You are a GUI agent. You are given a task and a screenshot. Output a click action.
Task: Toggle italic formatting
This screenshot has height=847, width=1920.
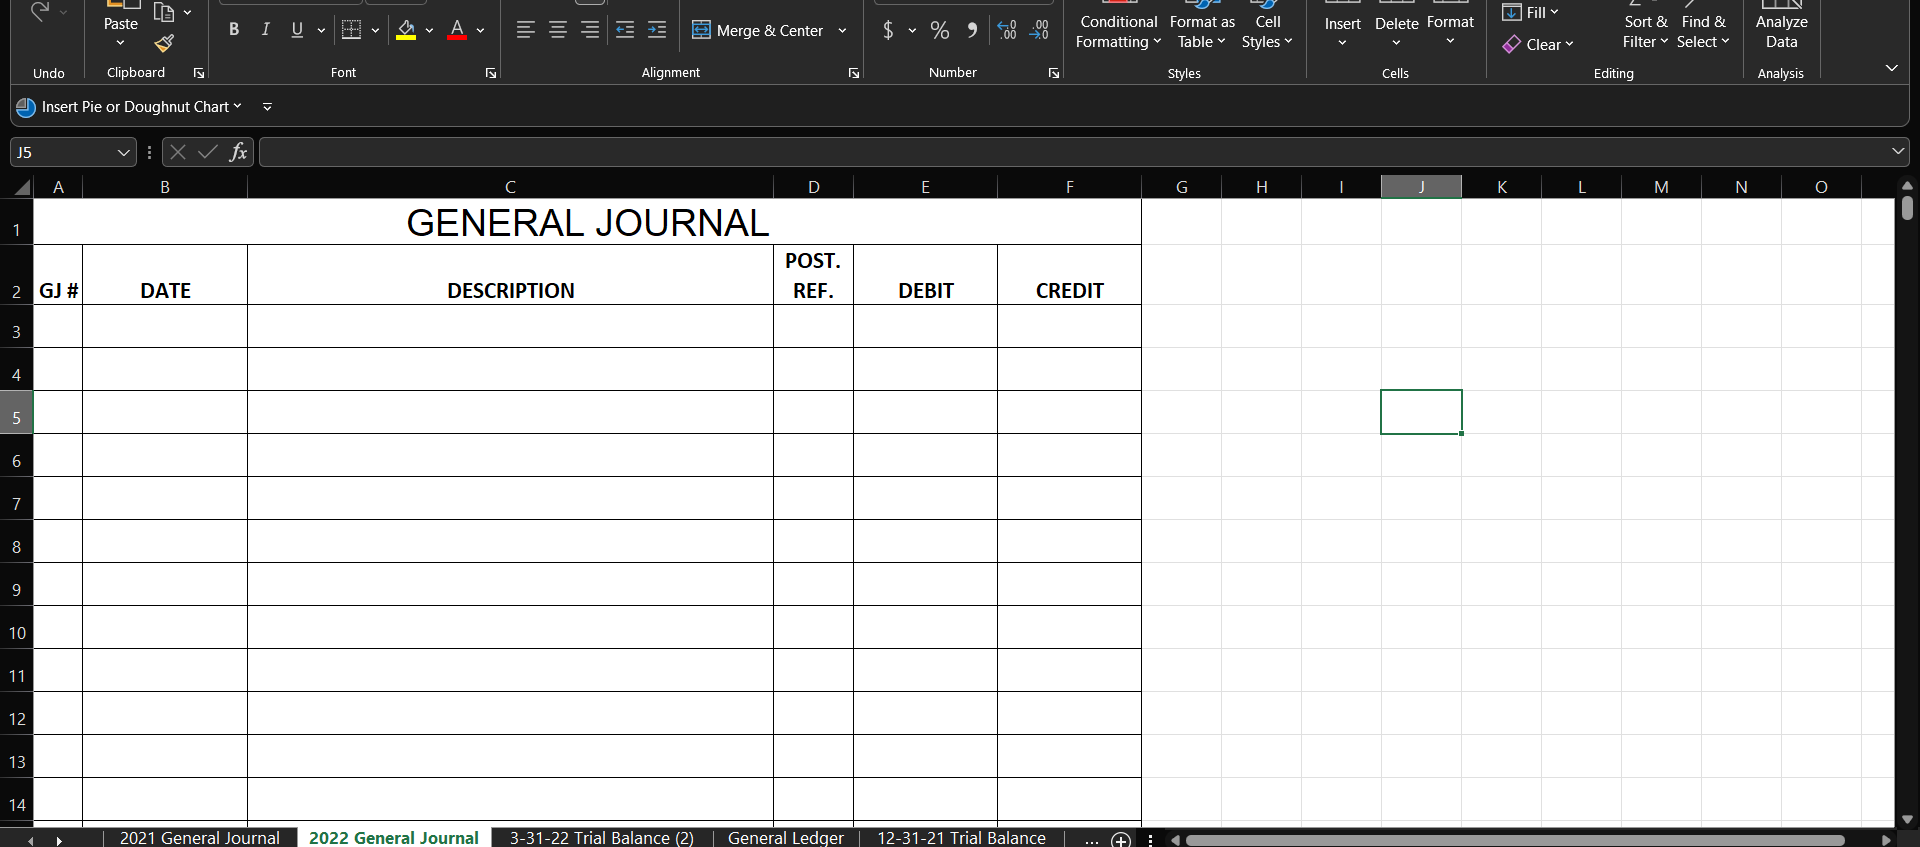265,30
